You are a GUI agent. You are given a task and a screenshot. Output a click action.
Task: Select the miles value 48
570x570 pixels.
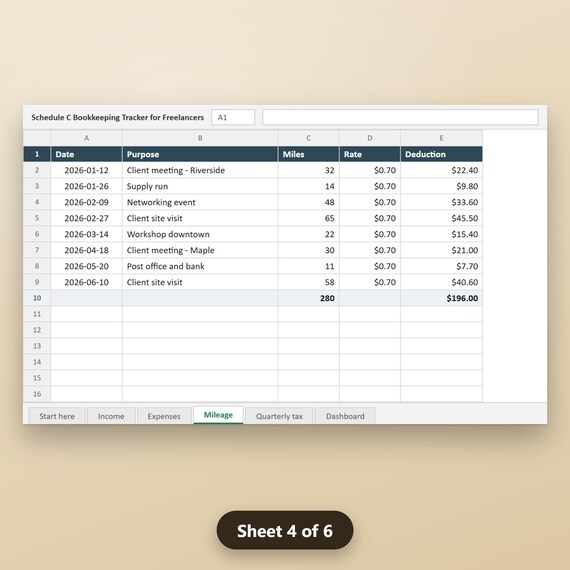tap(309, 202)
